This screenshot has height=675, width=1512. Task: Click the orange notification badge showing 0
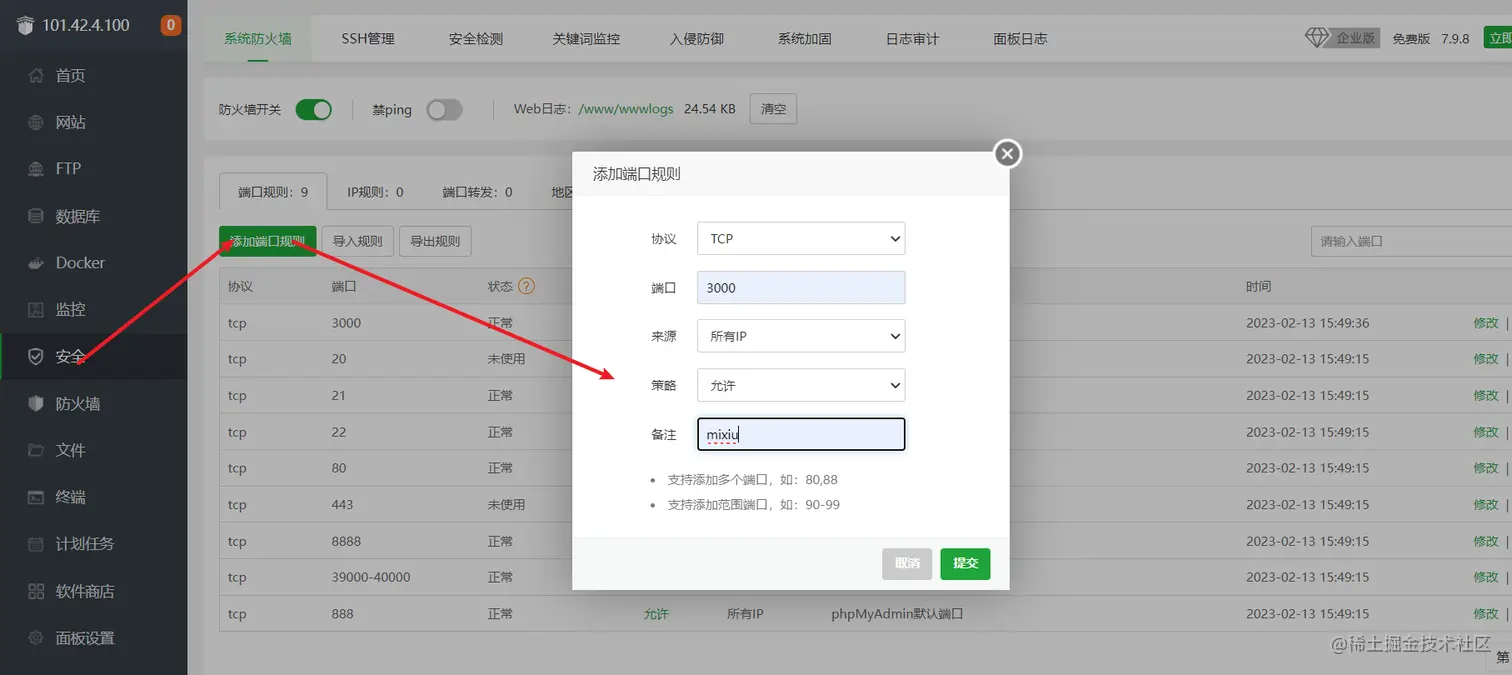tap(171, 25)
